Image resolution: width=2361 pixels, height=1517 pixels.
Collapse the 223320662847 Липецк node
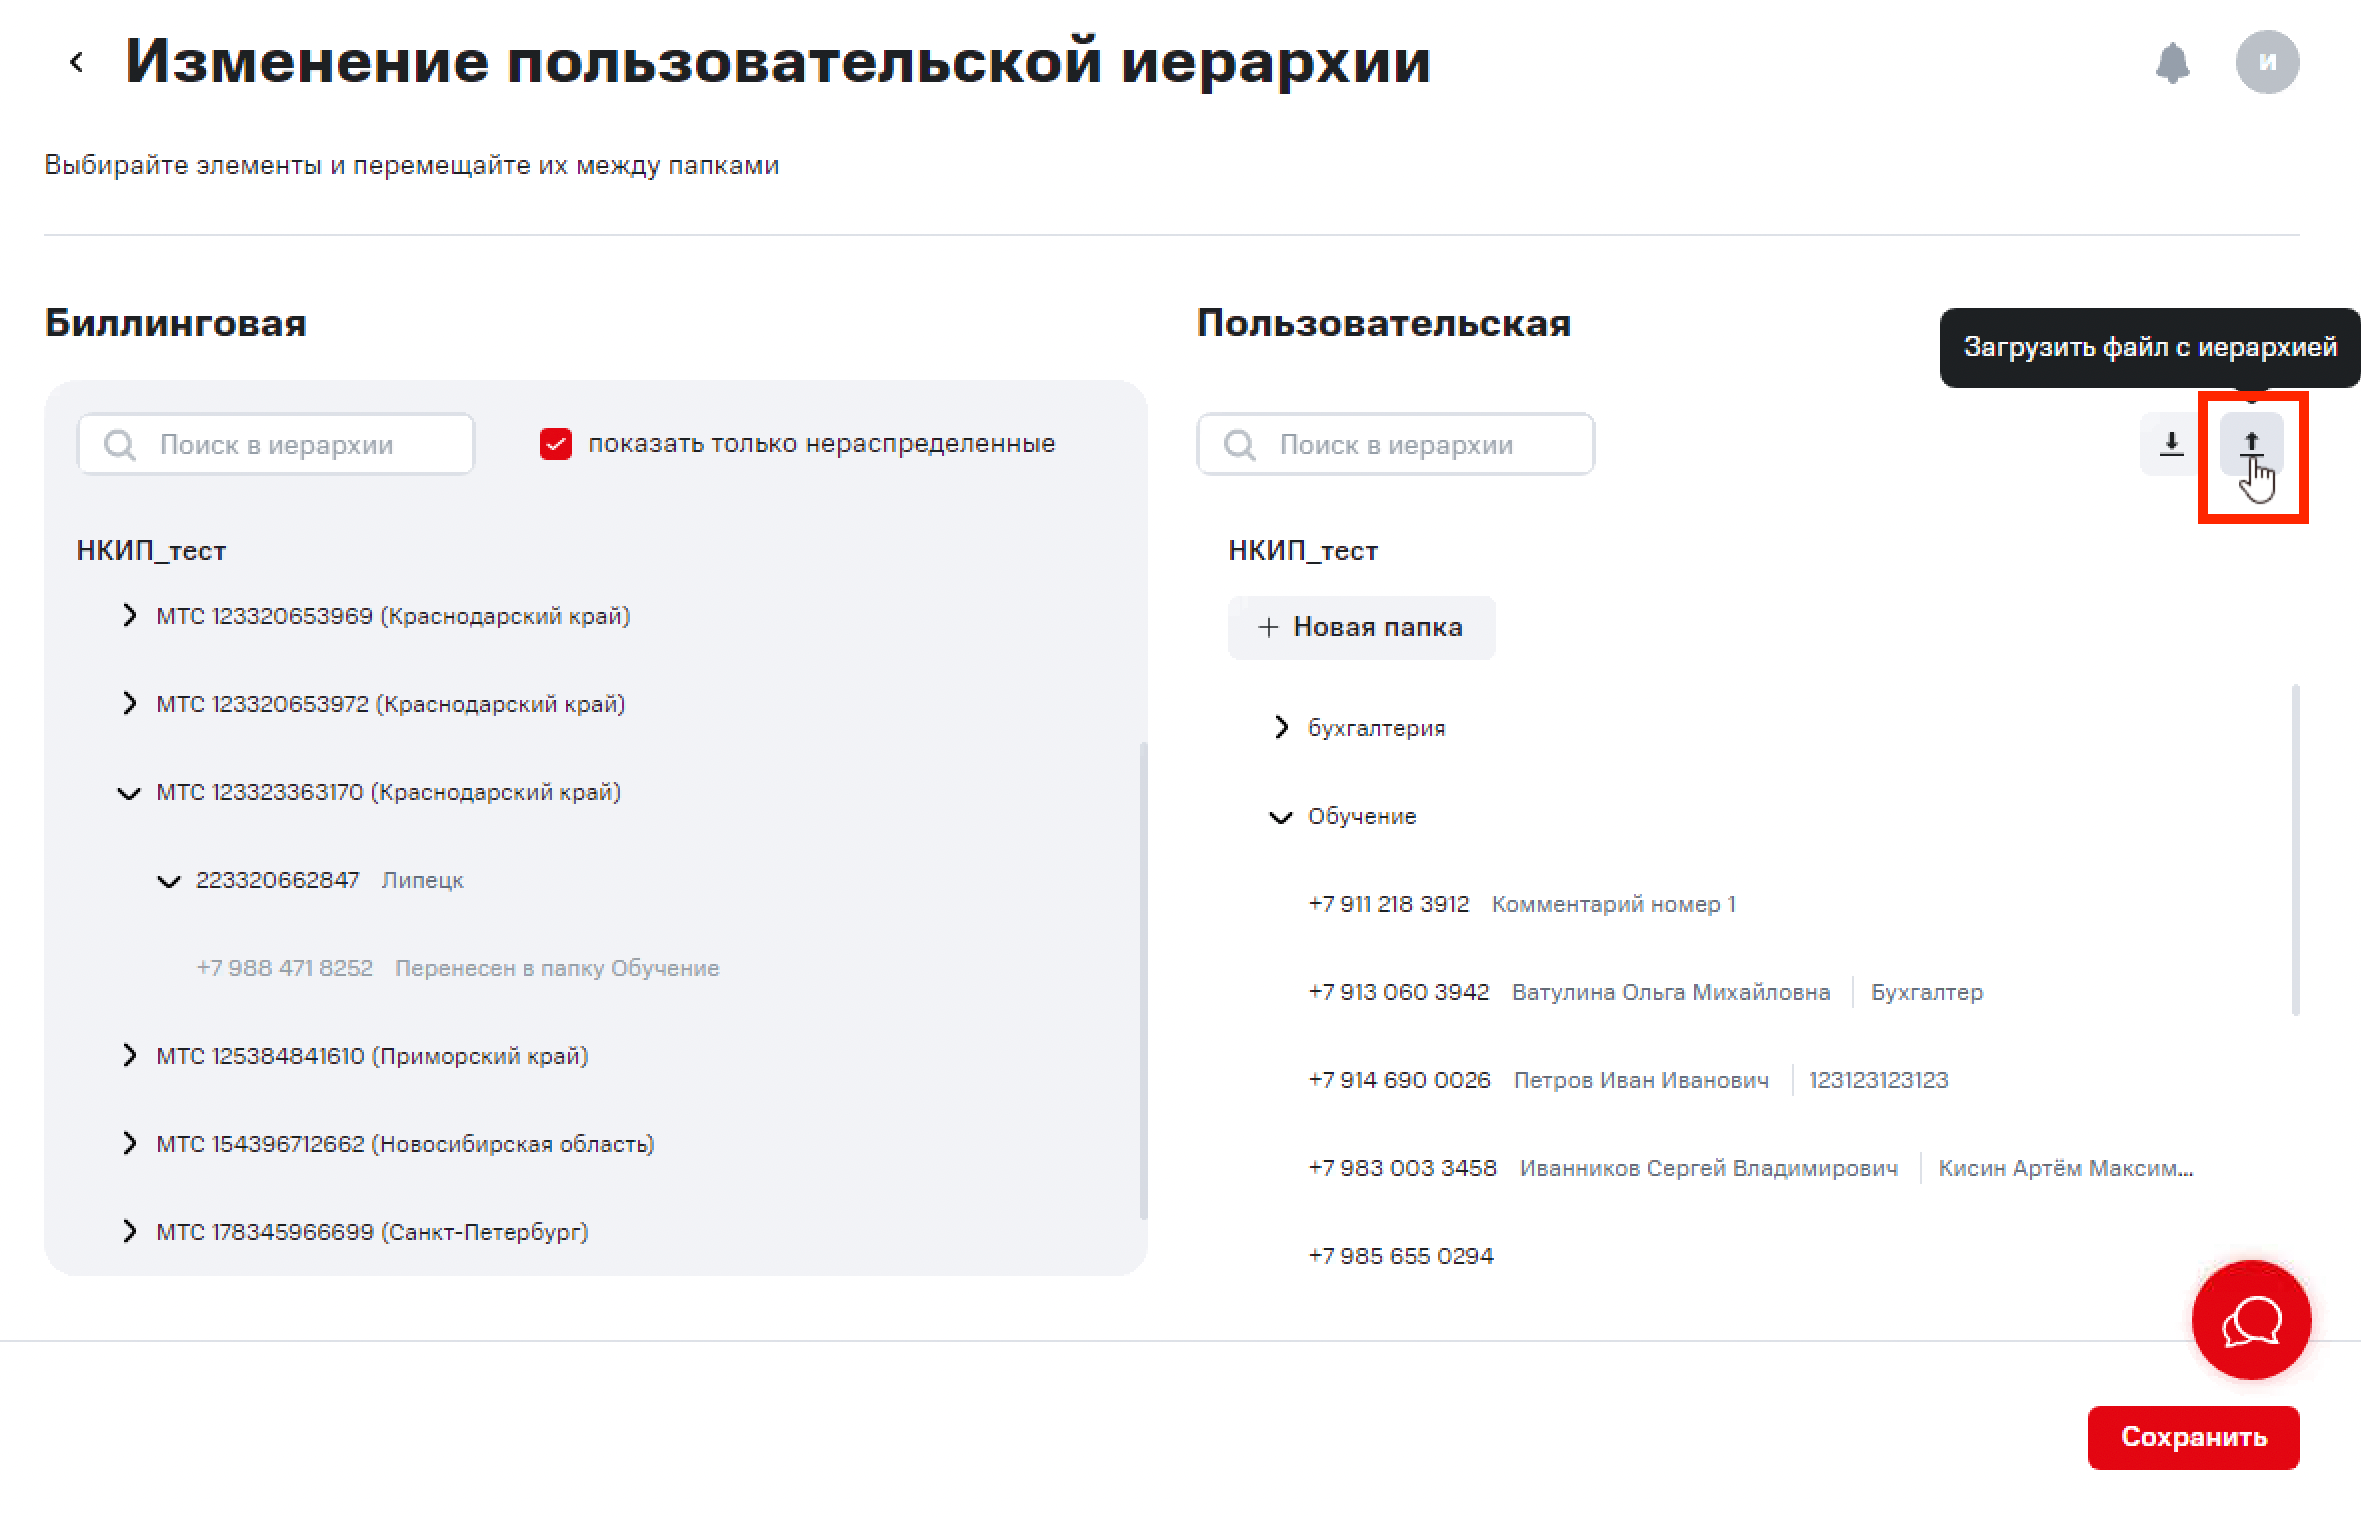(169, 881)
